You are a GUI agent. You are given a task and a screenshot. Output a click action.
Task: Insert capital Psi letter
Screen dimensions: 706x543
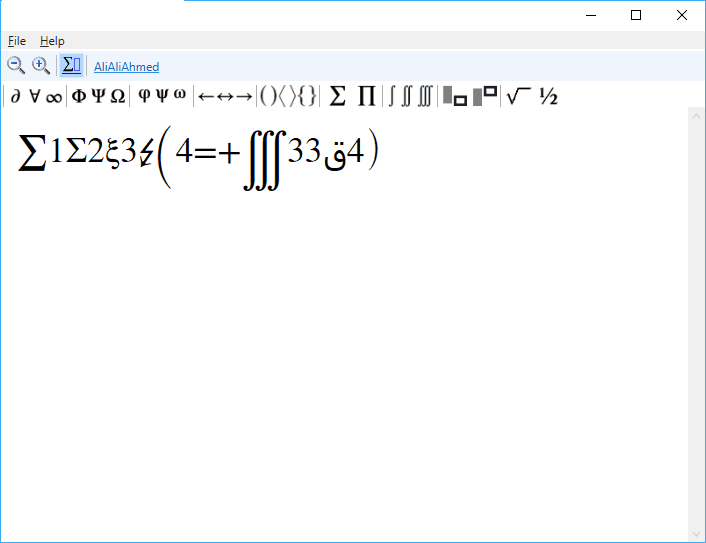point(98,96)
